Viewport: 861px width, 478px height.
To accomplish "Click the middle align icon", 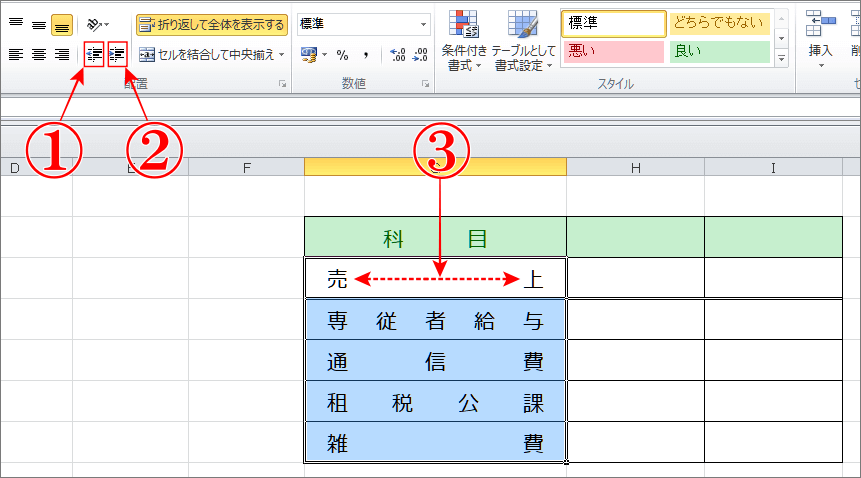I will click(39, 25).
